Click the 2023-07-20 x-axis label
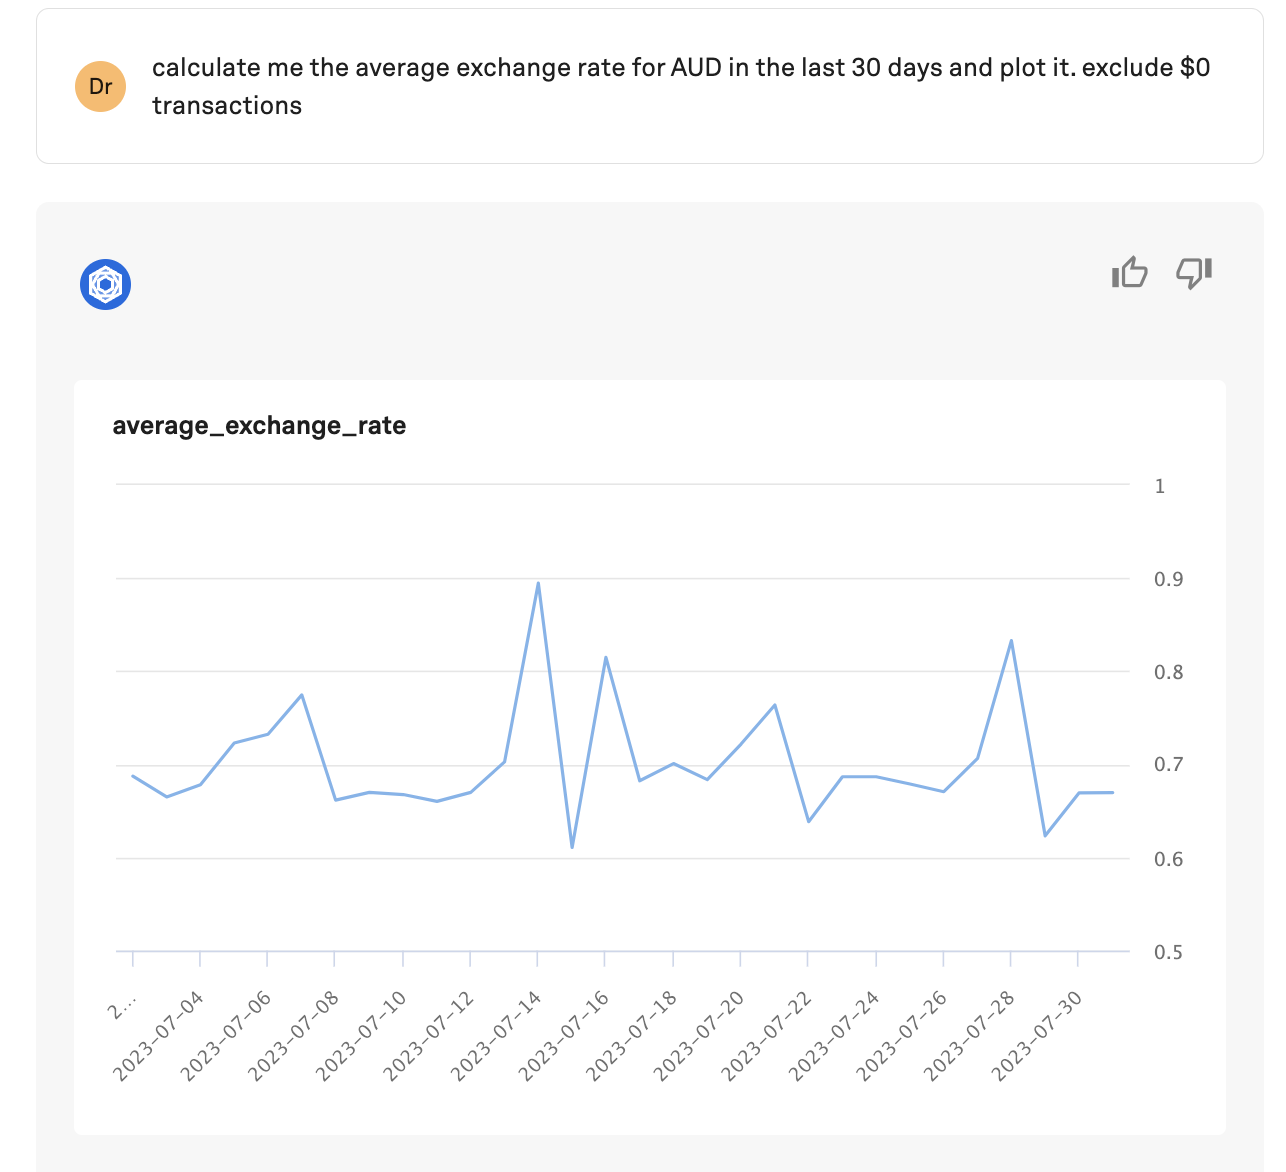This screenshot has height=1172, width=1286. tap(696, 1037)
